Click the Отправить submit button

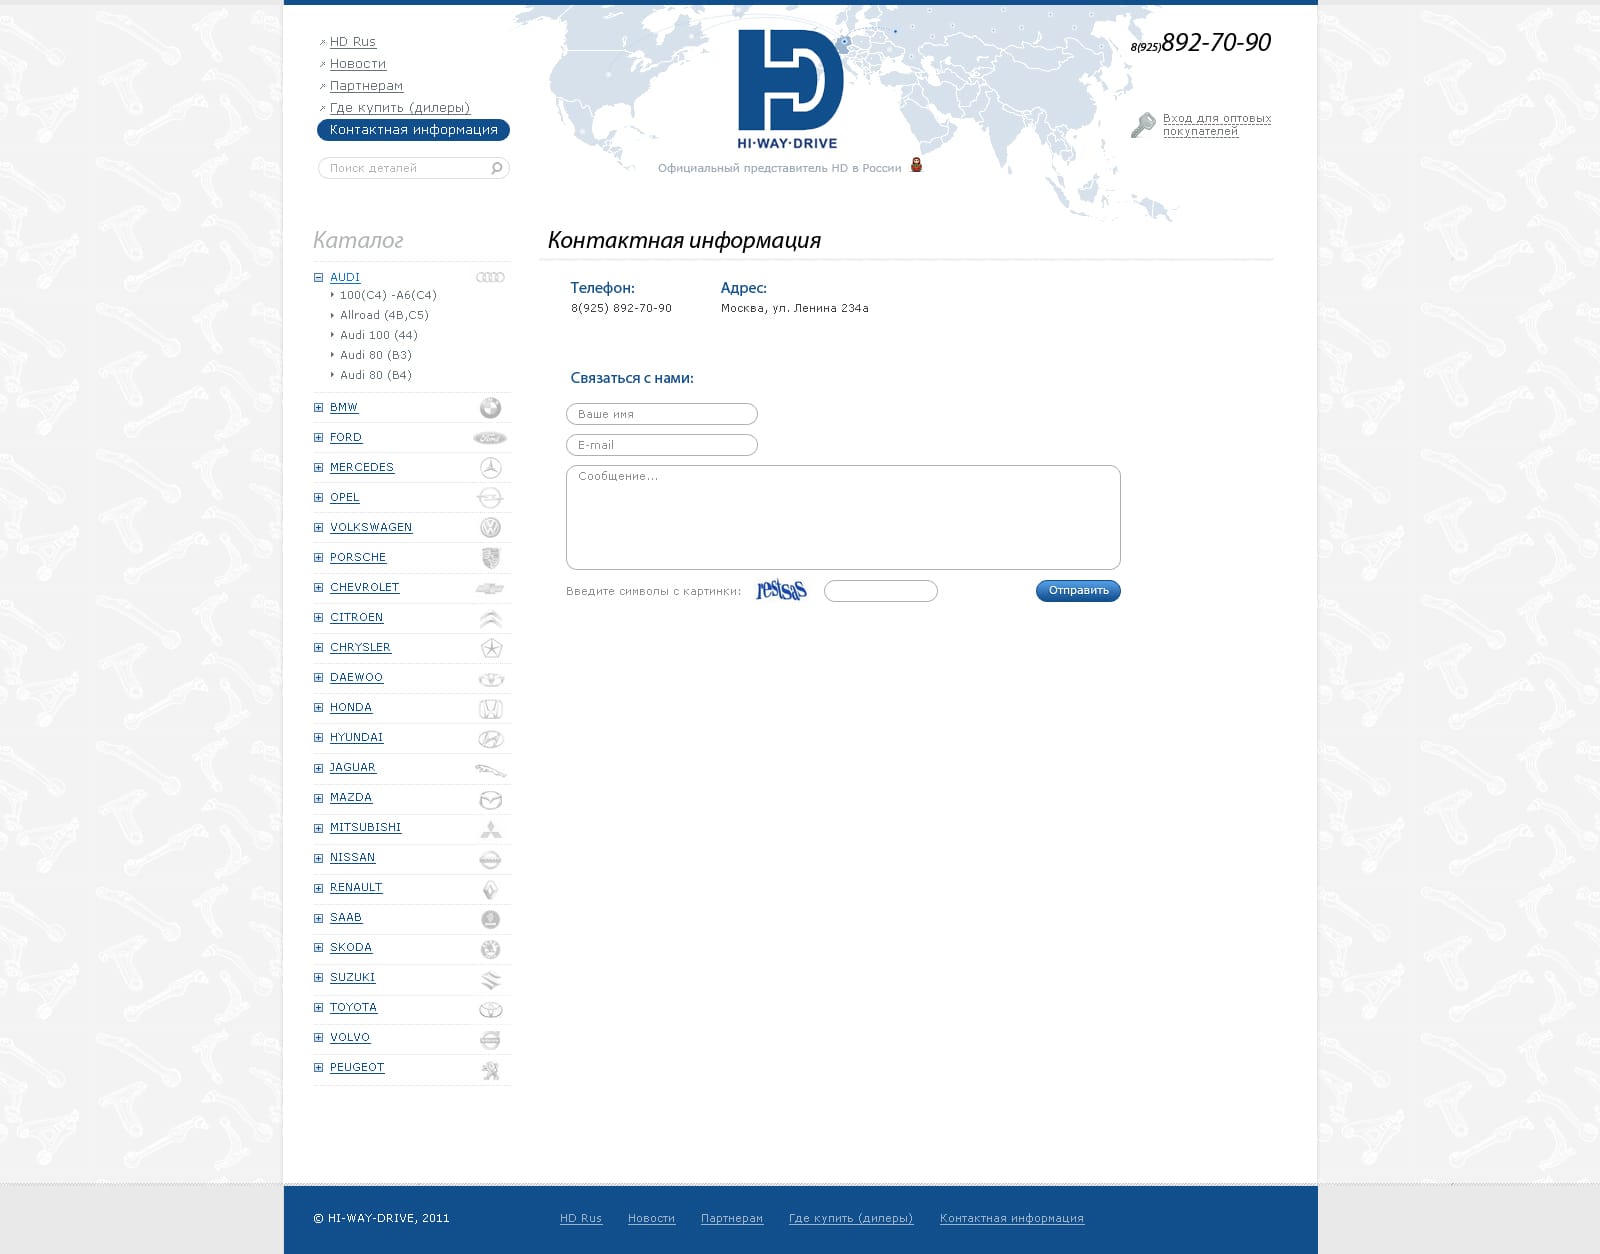[1078, 591]
